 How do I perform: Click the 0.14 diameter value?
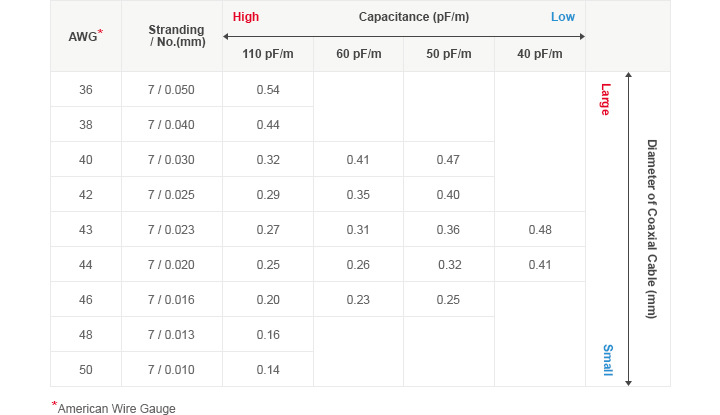click(268, 370)
